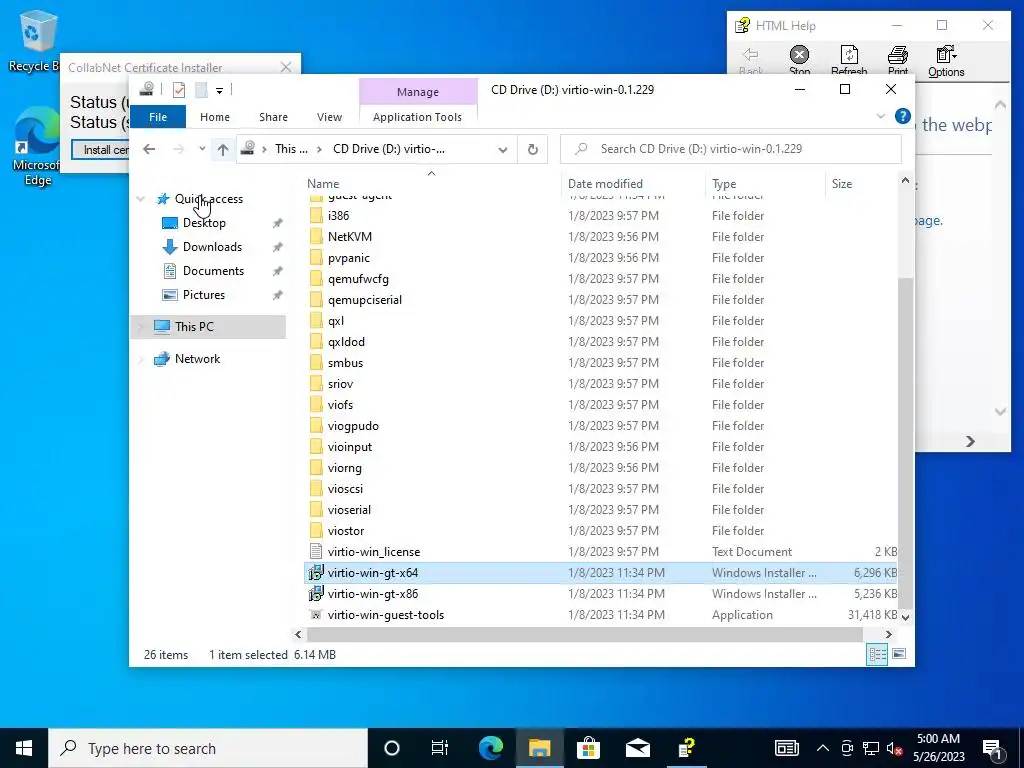The height and width of the screenshot is (768, 1024).
Task: Open the Home ribbon tab
Action: 215,117
